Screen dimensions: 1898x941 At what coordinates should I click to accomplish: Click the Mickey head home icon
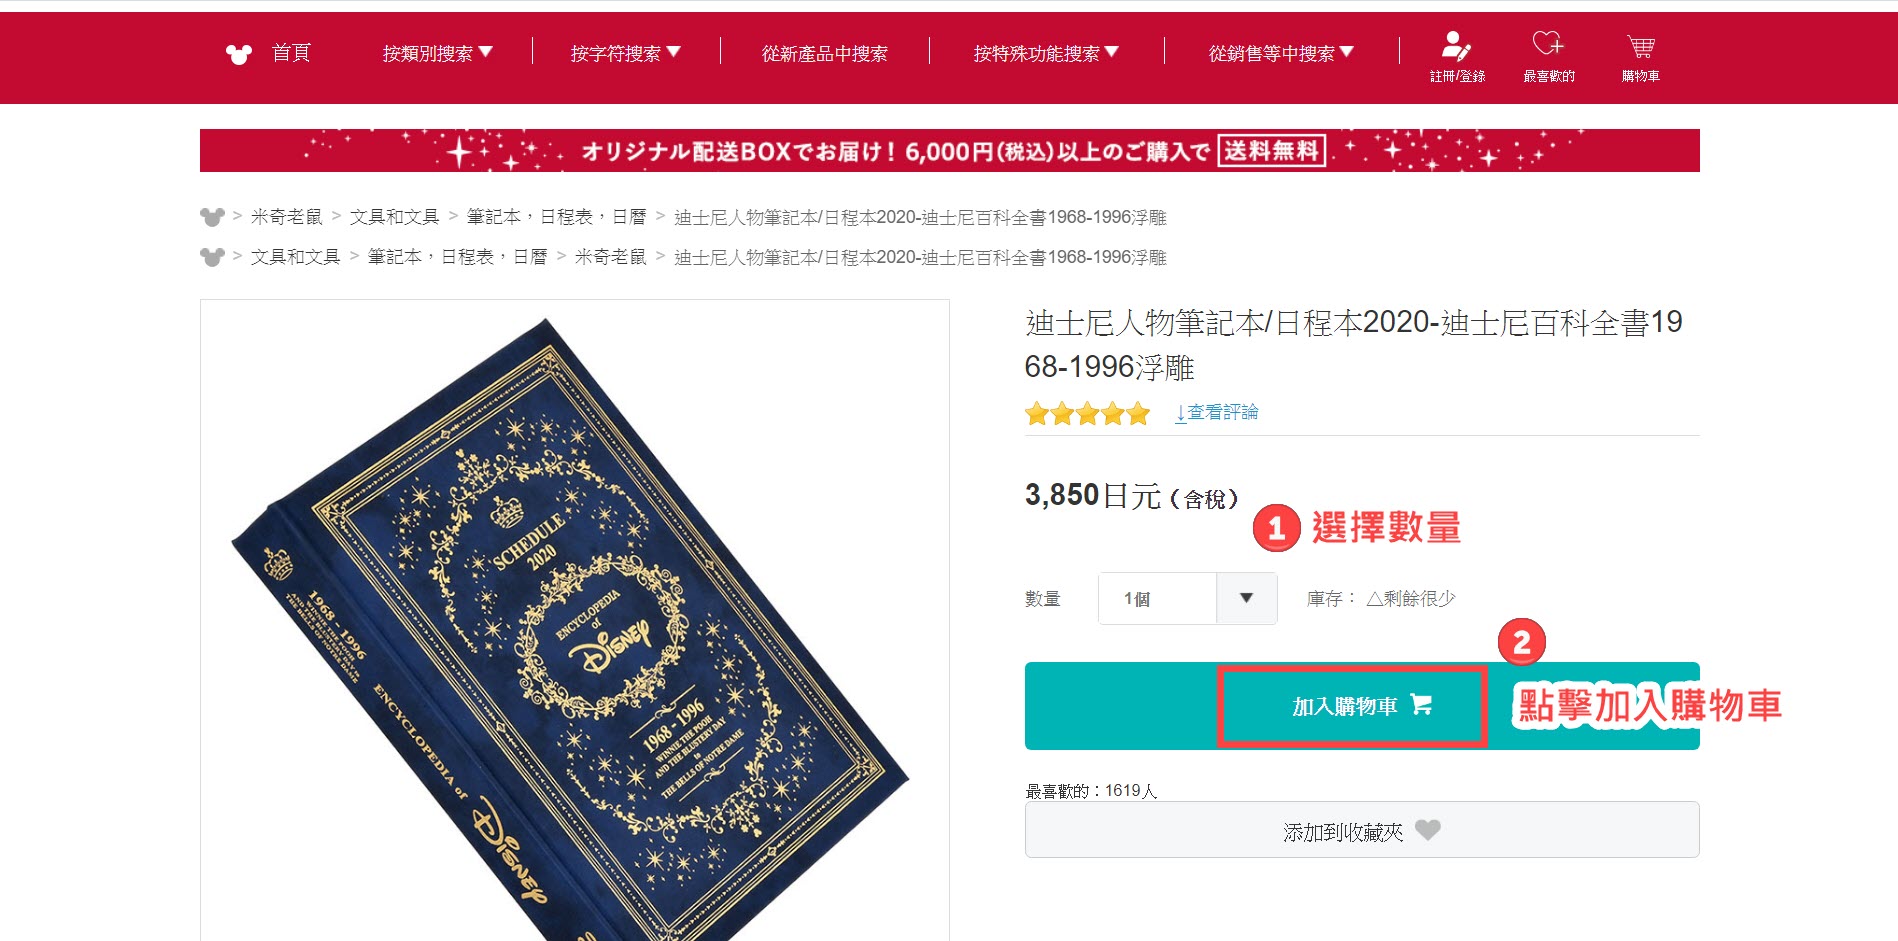click(239, 53)
